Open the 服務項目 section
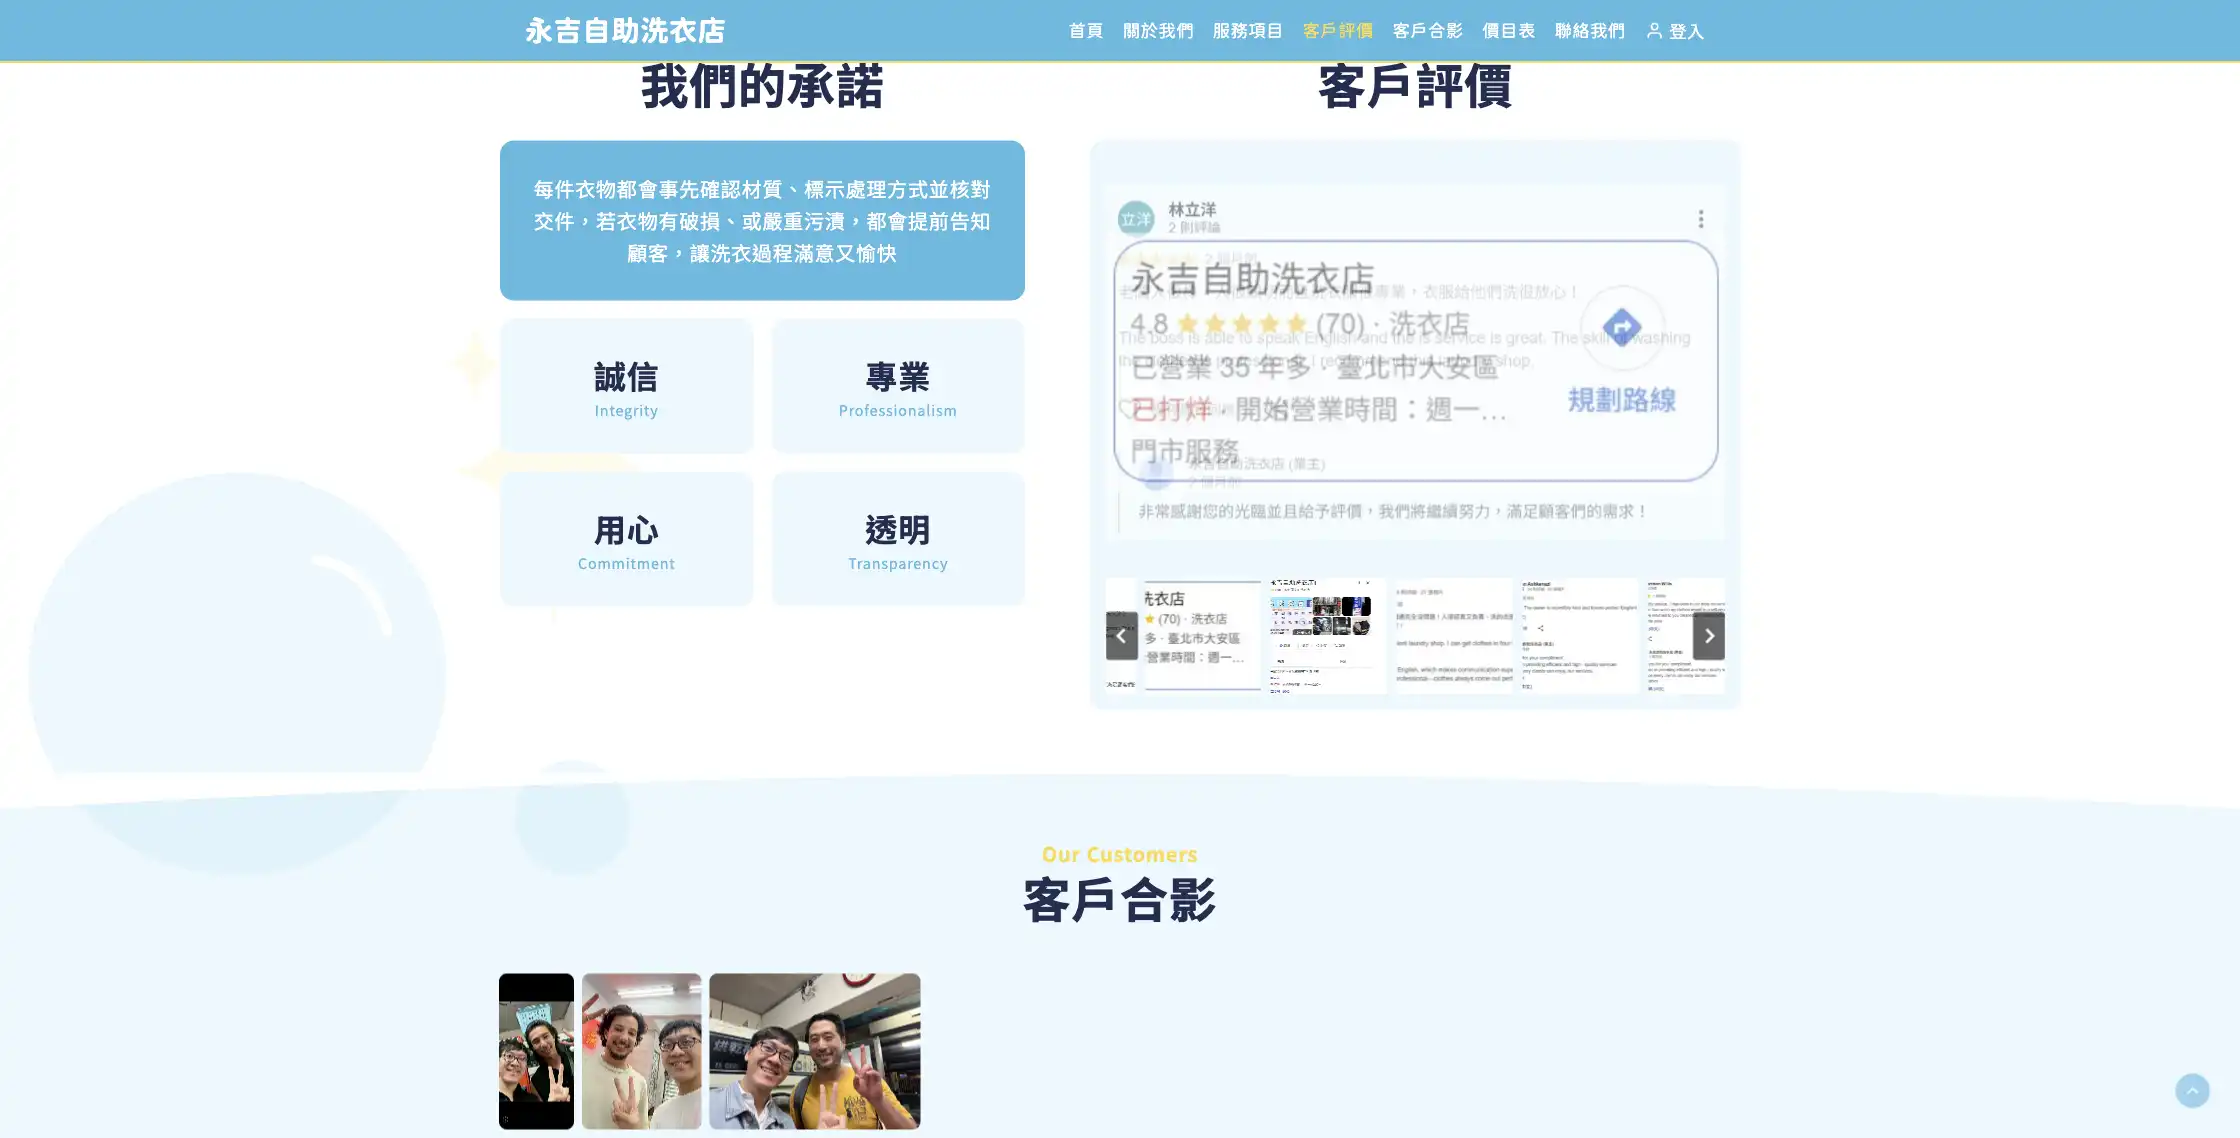2240x1138 pixels. (x=1247, y=30)
